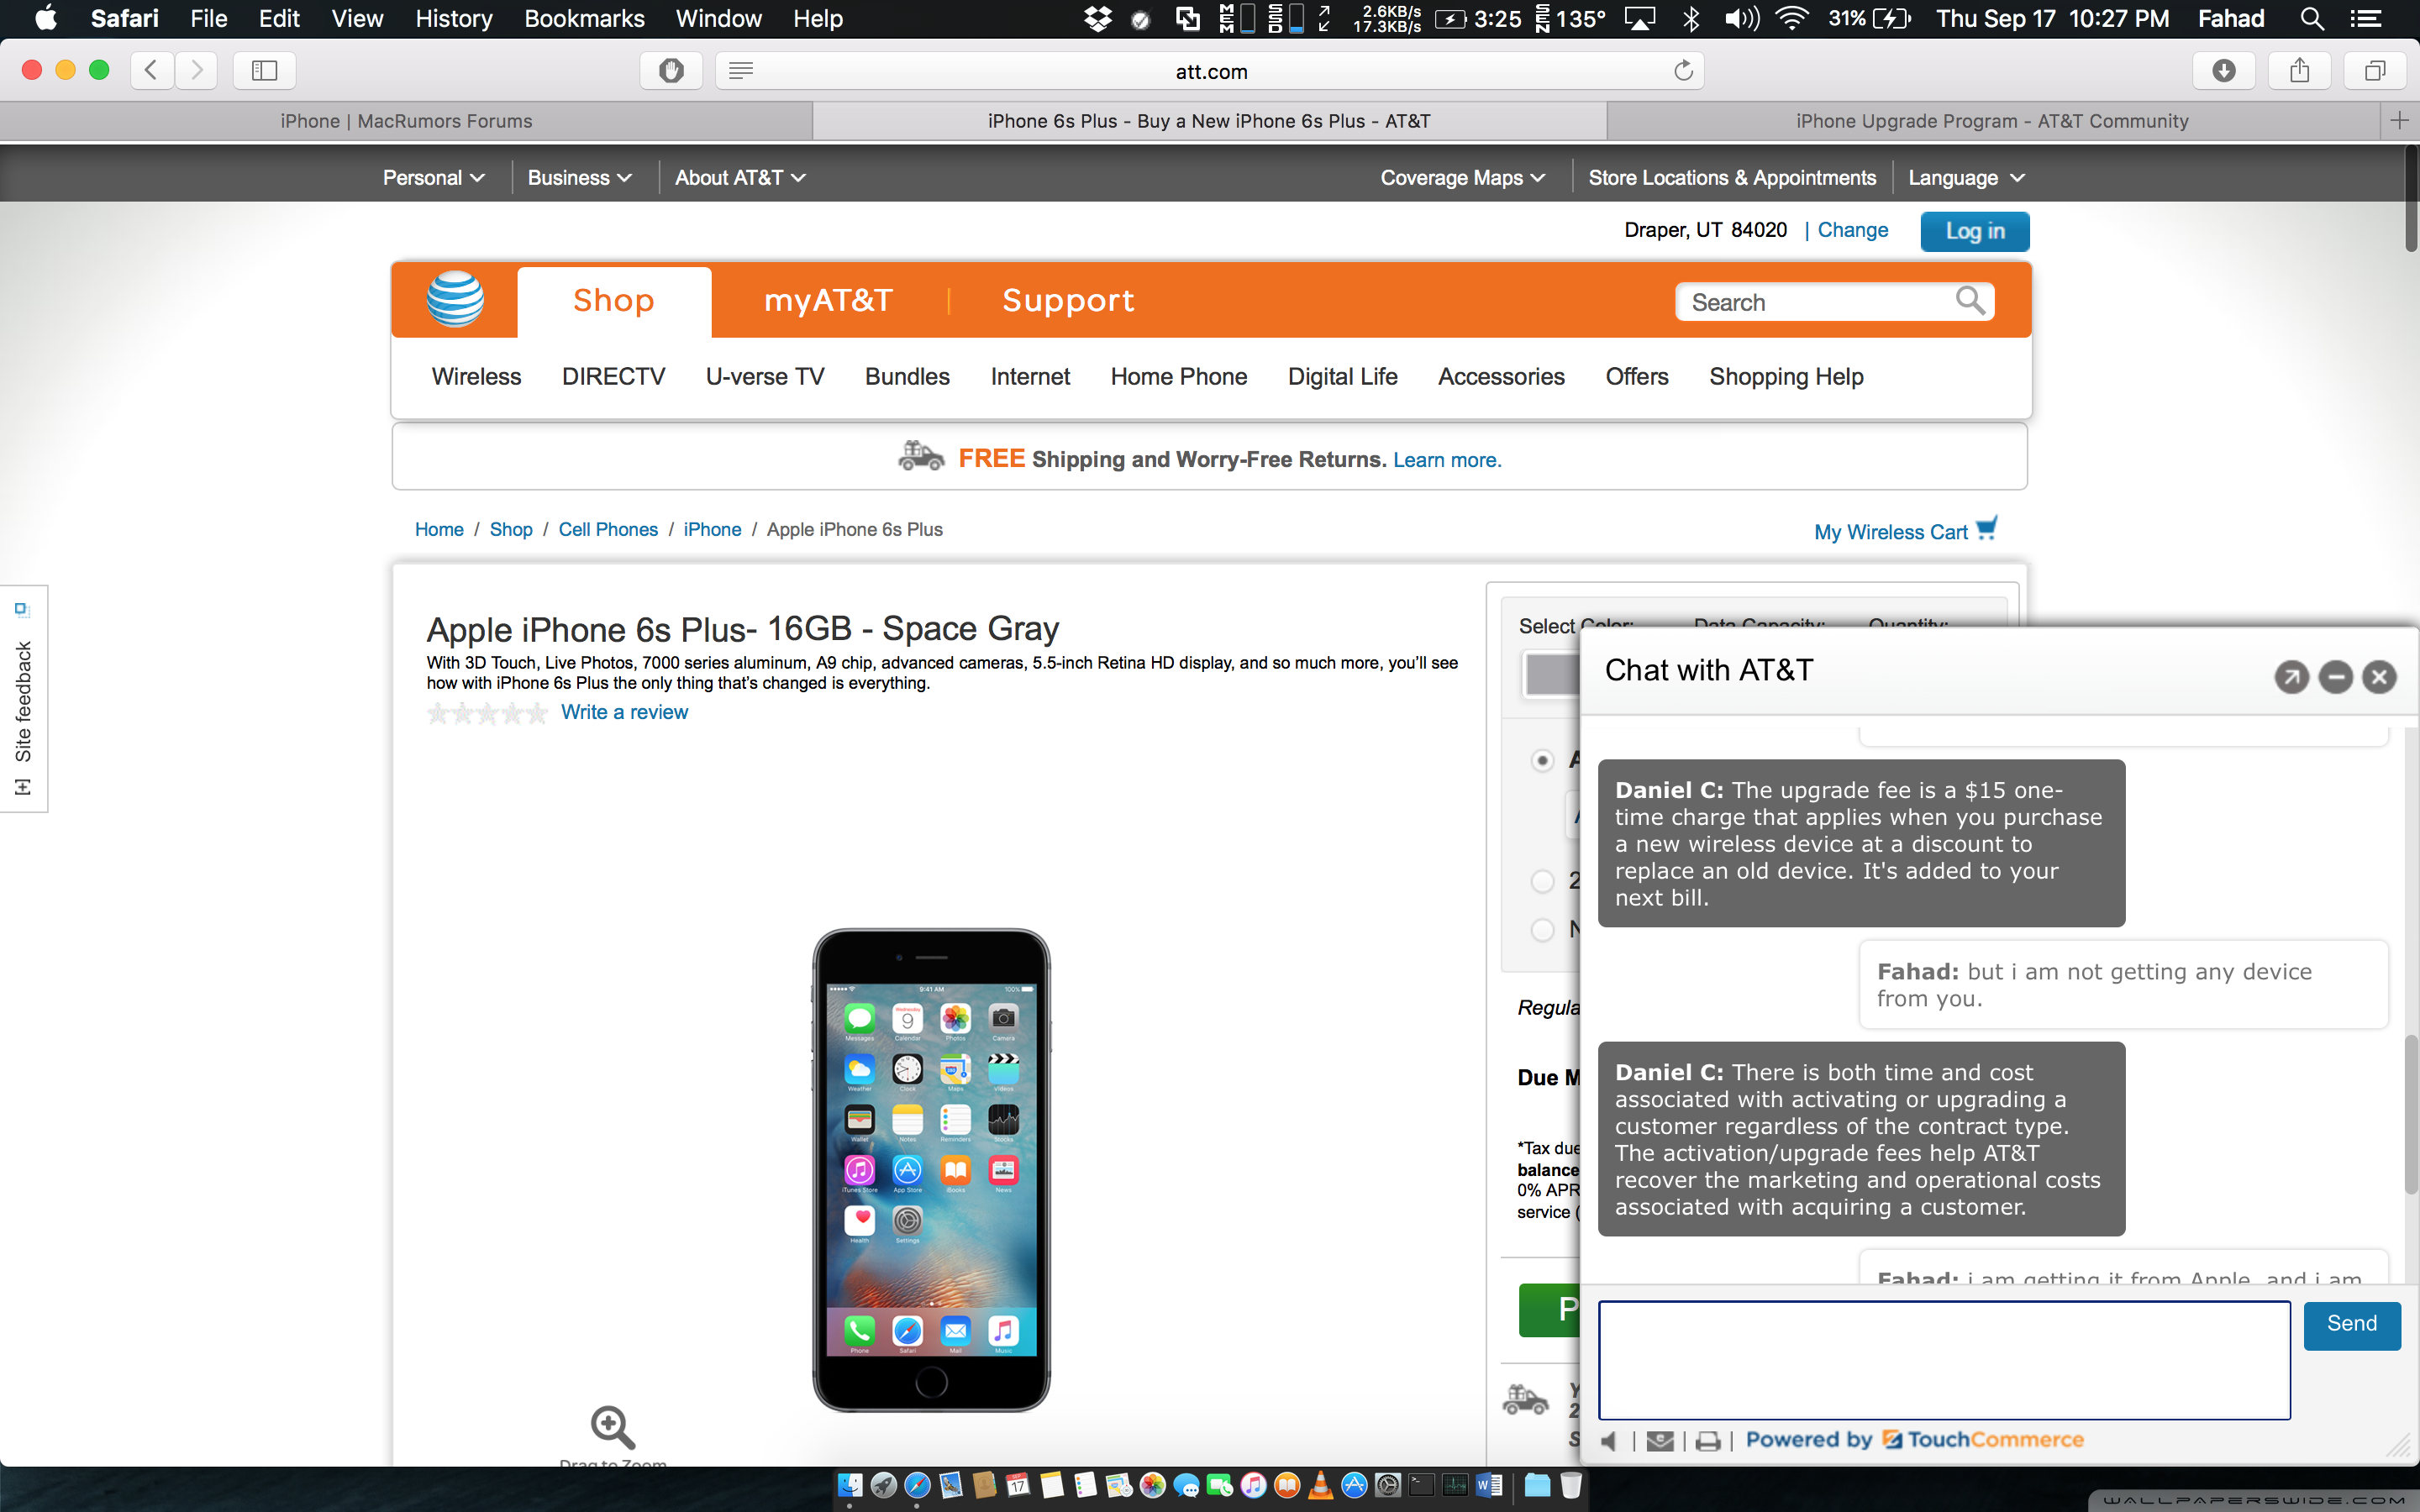Email the chat transcript via envelope icon
This screenshot has height=1512, width=2420.
1660,1441
